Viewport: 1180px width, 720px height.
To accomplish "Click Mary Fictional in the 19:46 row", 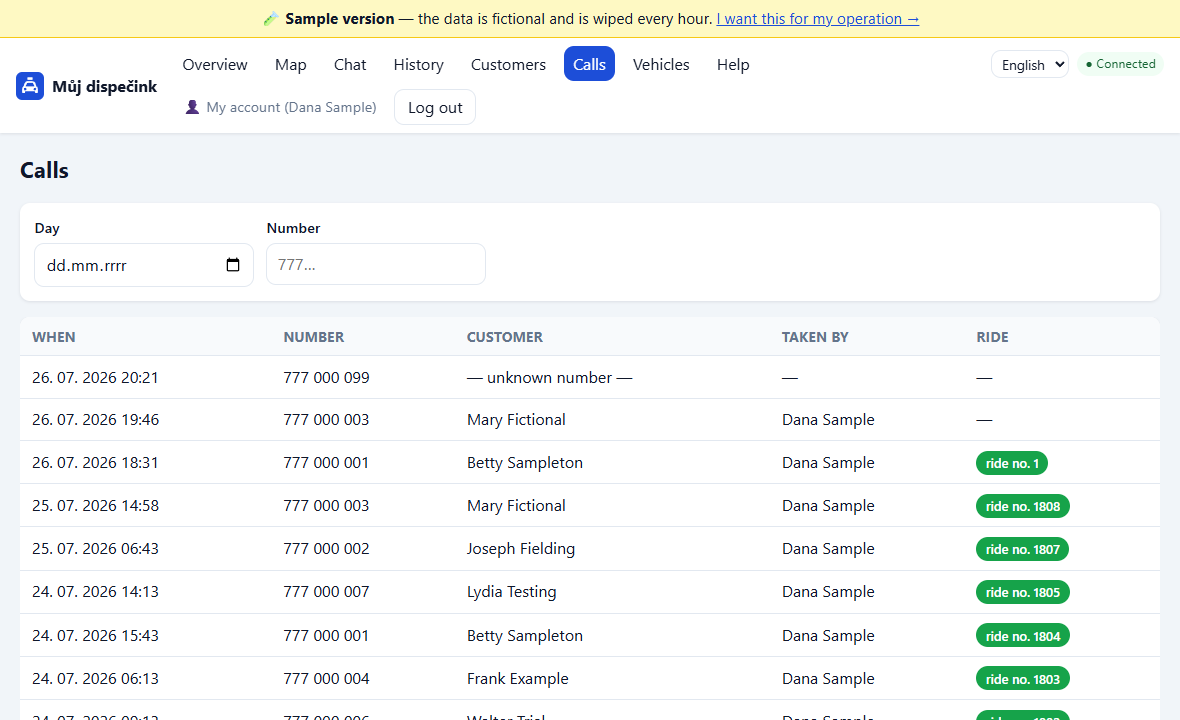I will point(516,420).
